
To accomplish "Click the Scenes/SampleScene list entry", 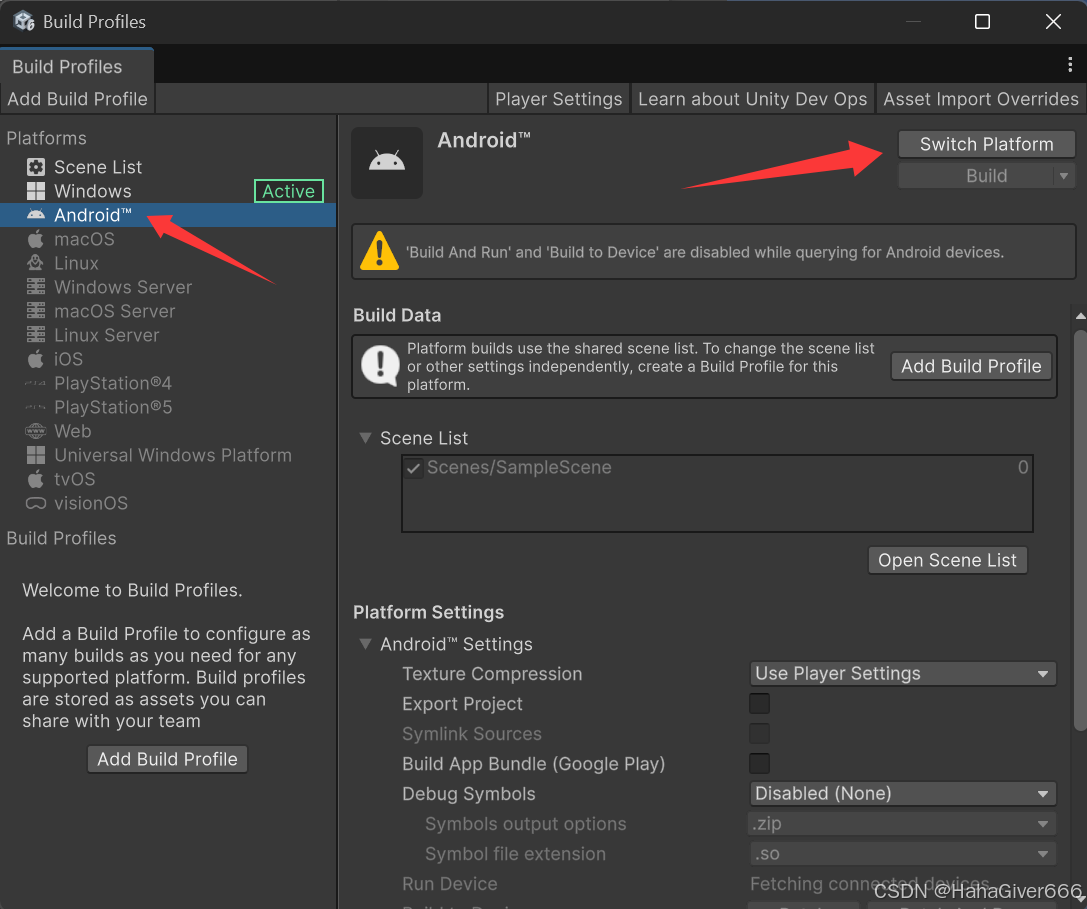I will [718, 468].
